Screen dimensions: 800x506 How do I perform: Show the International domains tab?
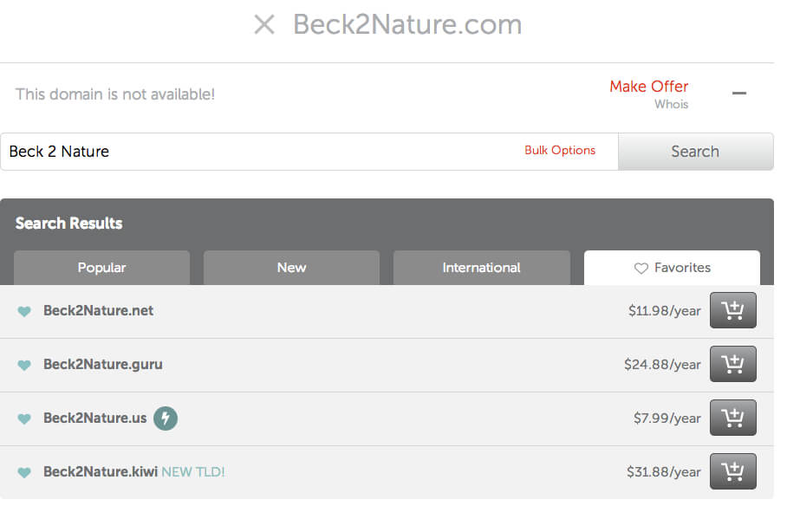pos(481,268)
